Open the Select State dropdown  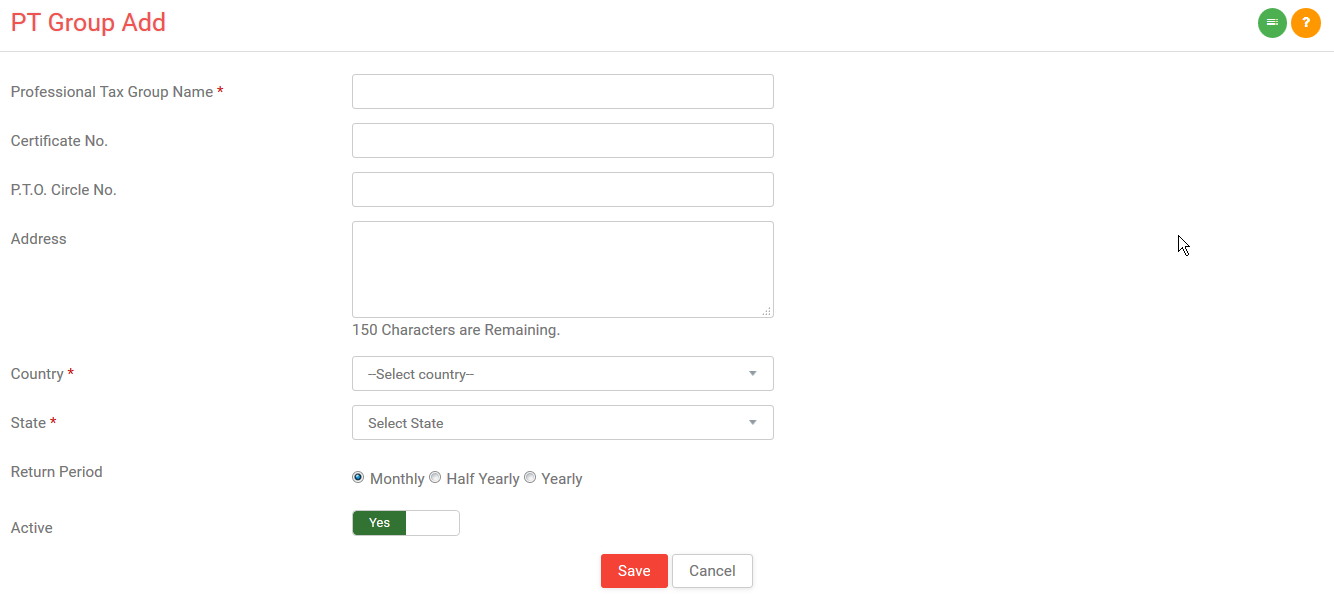pos(563,423)
